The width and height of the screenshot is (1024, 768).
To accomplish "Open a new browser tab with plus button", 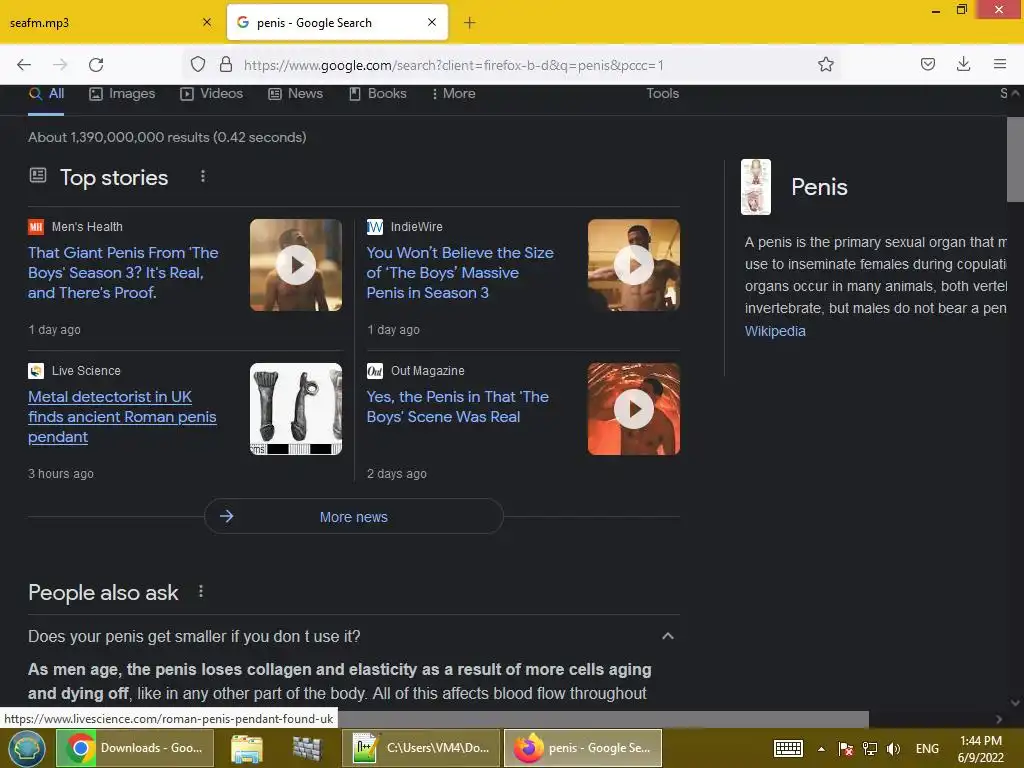I will 470,23.
